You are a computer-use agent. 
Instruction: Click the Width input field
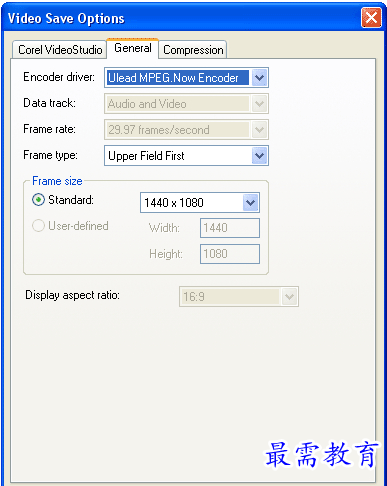(230, 228)
